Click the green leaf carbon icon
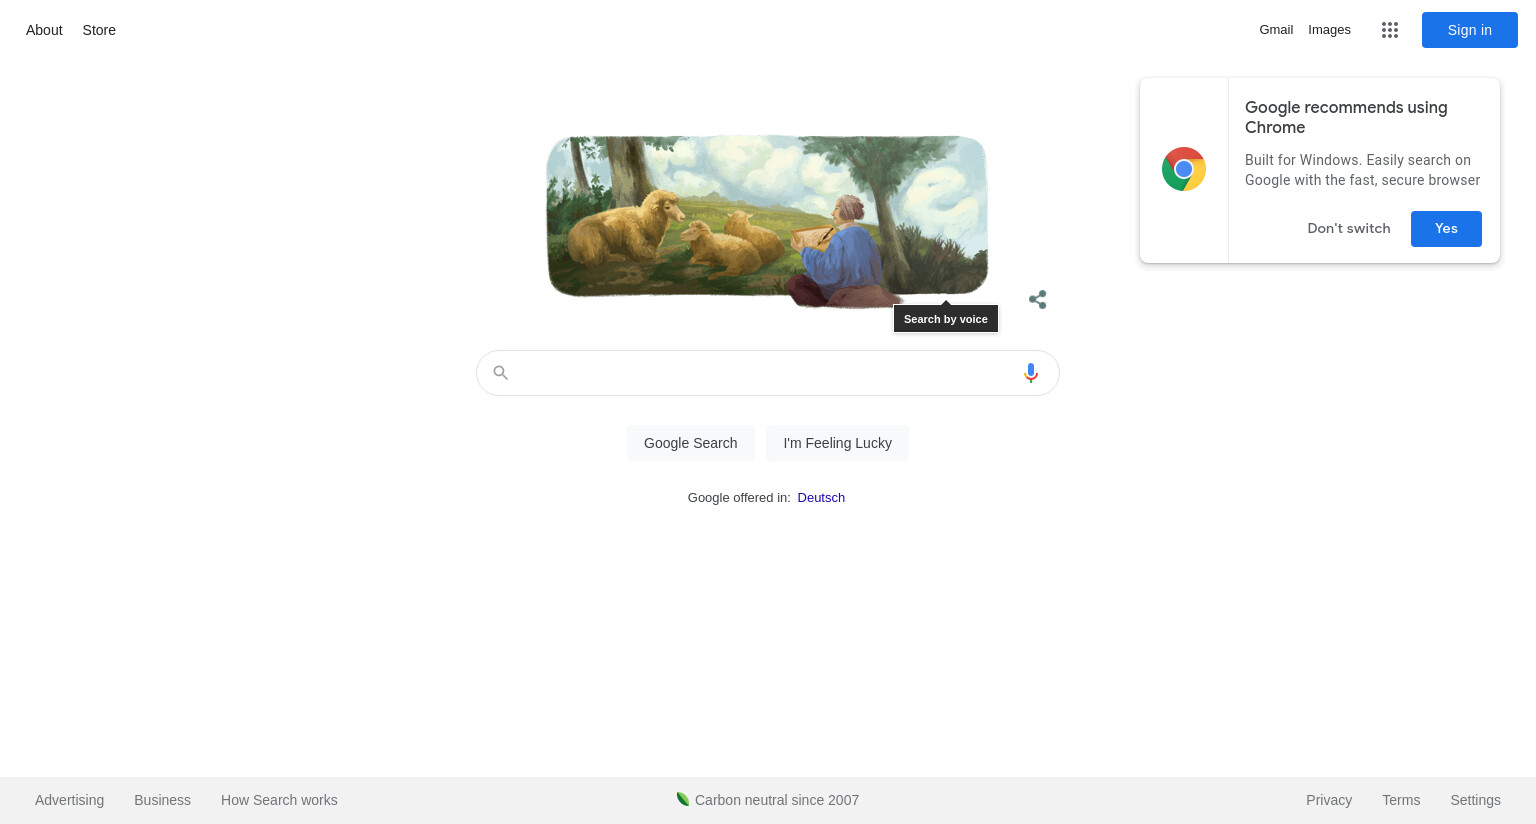 tap(683, 799)
